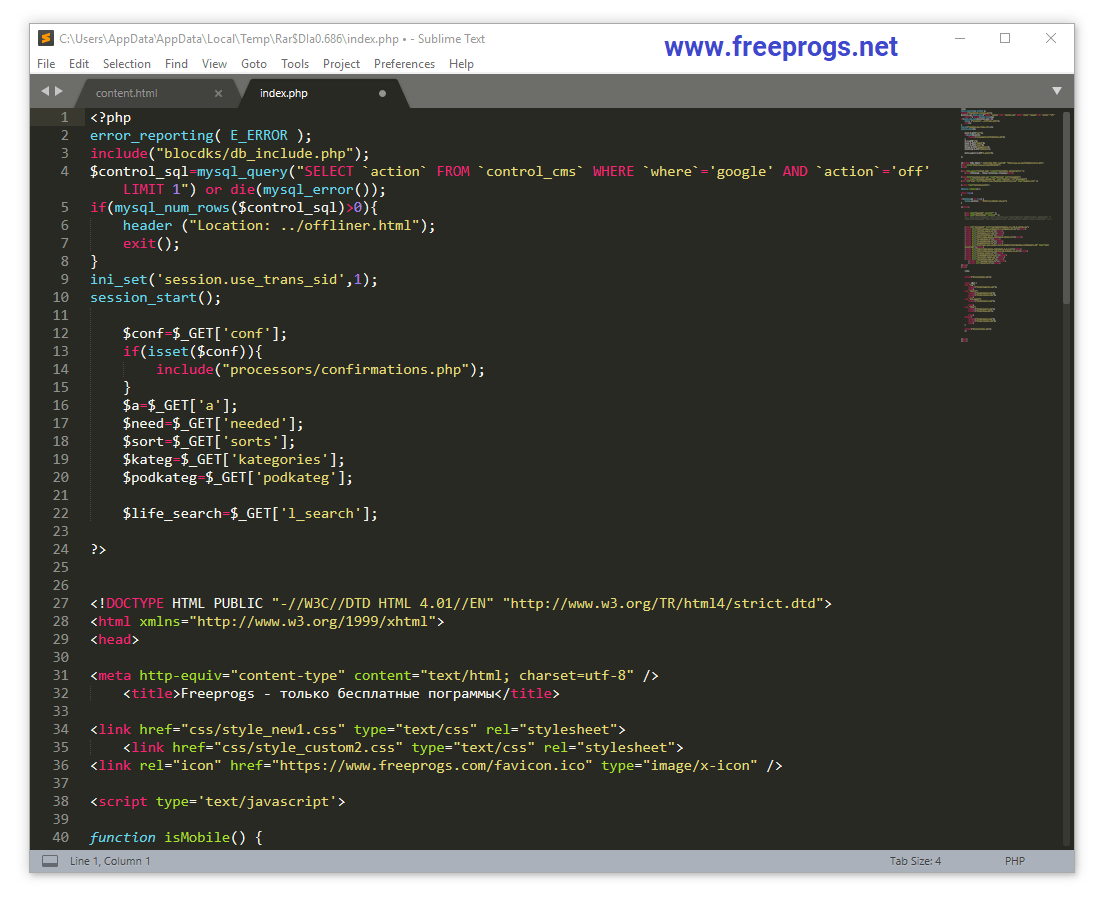Click the $life_search variable on line 22
The width and height of the screenshot is (1110, 905).
coord(172,513)
